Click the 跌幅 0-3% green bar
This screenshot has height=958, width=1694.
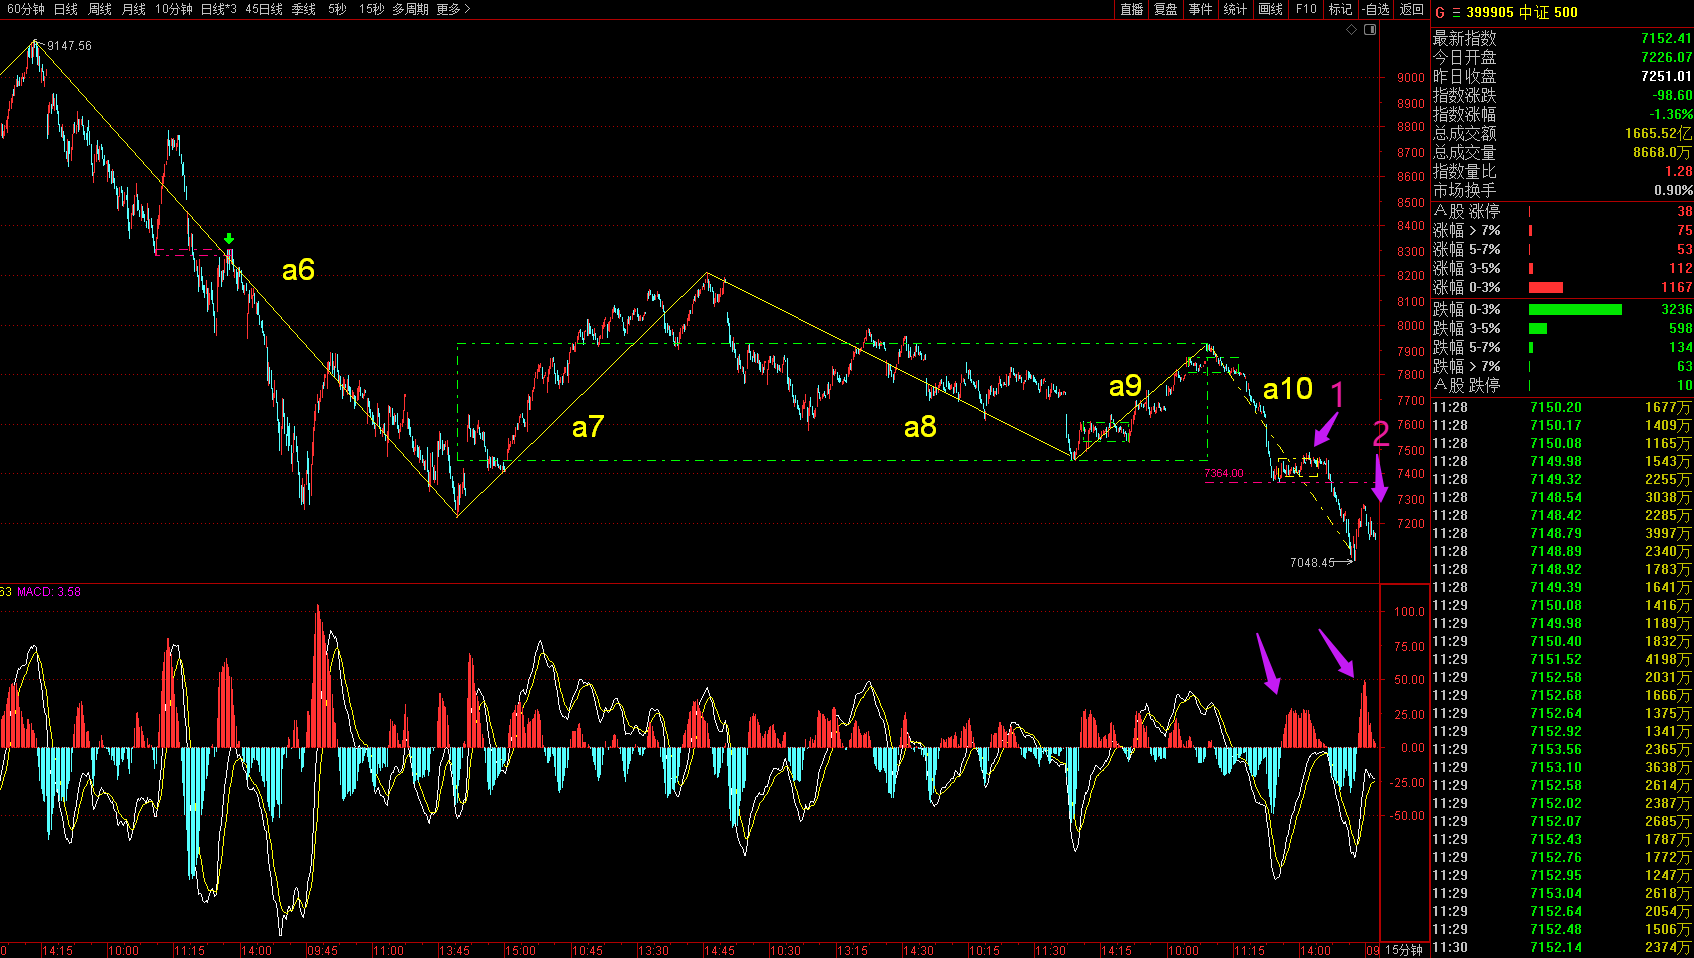[x=1575, y=310]
